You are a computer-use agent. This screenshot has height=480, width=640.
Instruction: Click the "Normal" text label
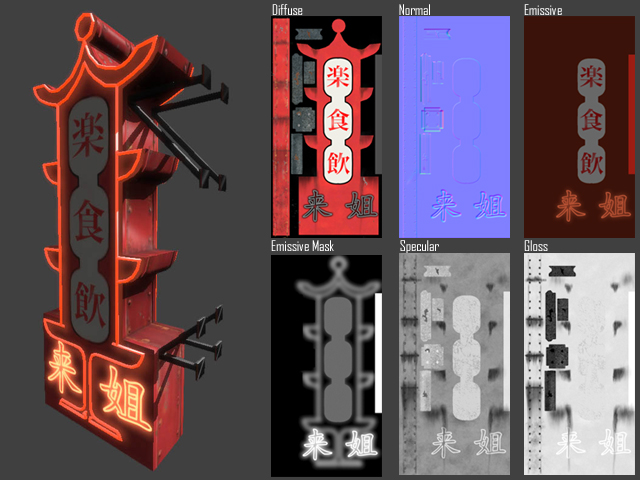click(x=415, y=10)
